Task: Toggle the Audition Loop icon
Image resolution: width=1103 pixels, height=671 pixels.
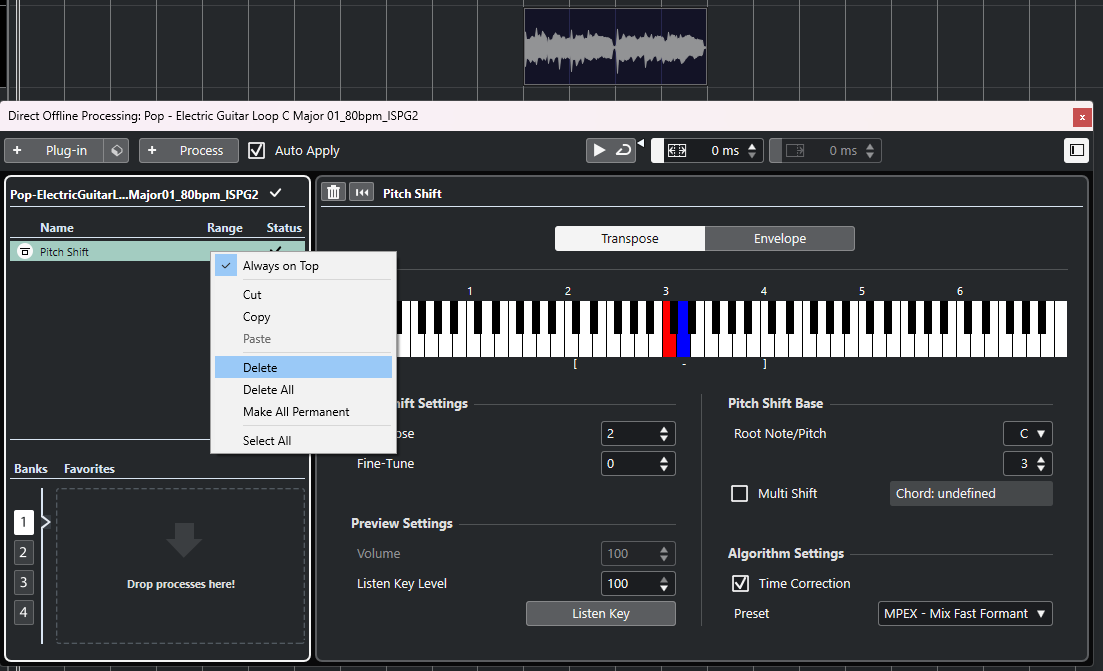Action: pos(623,150)
